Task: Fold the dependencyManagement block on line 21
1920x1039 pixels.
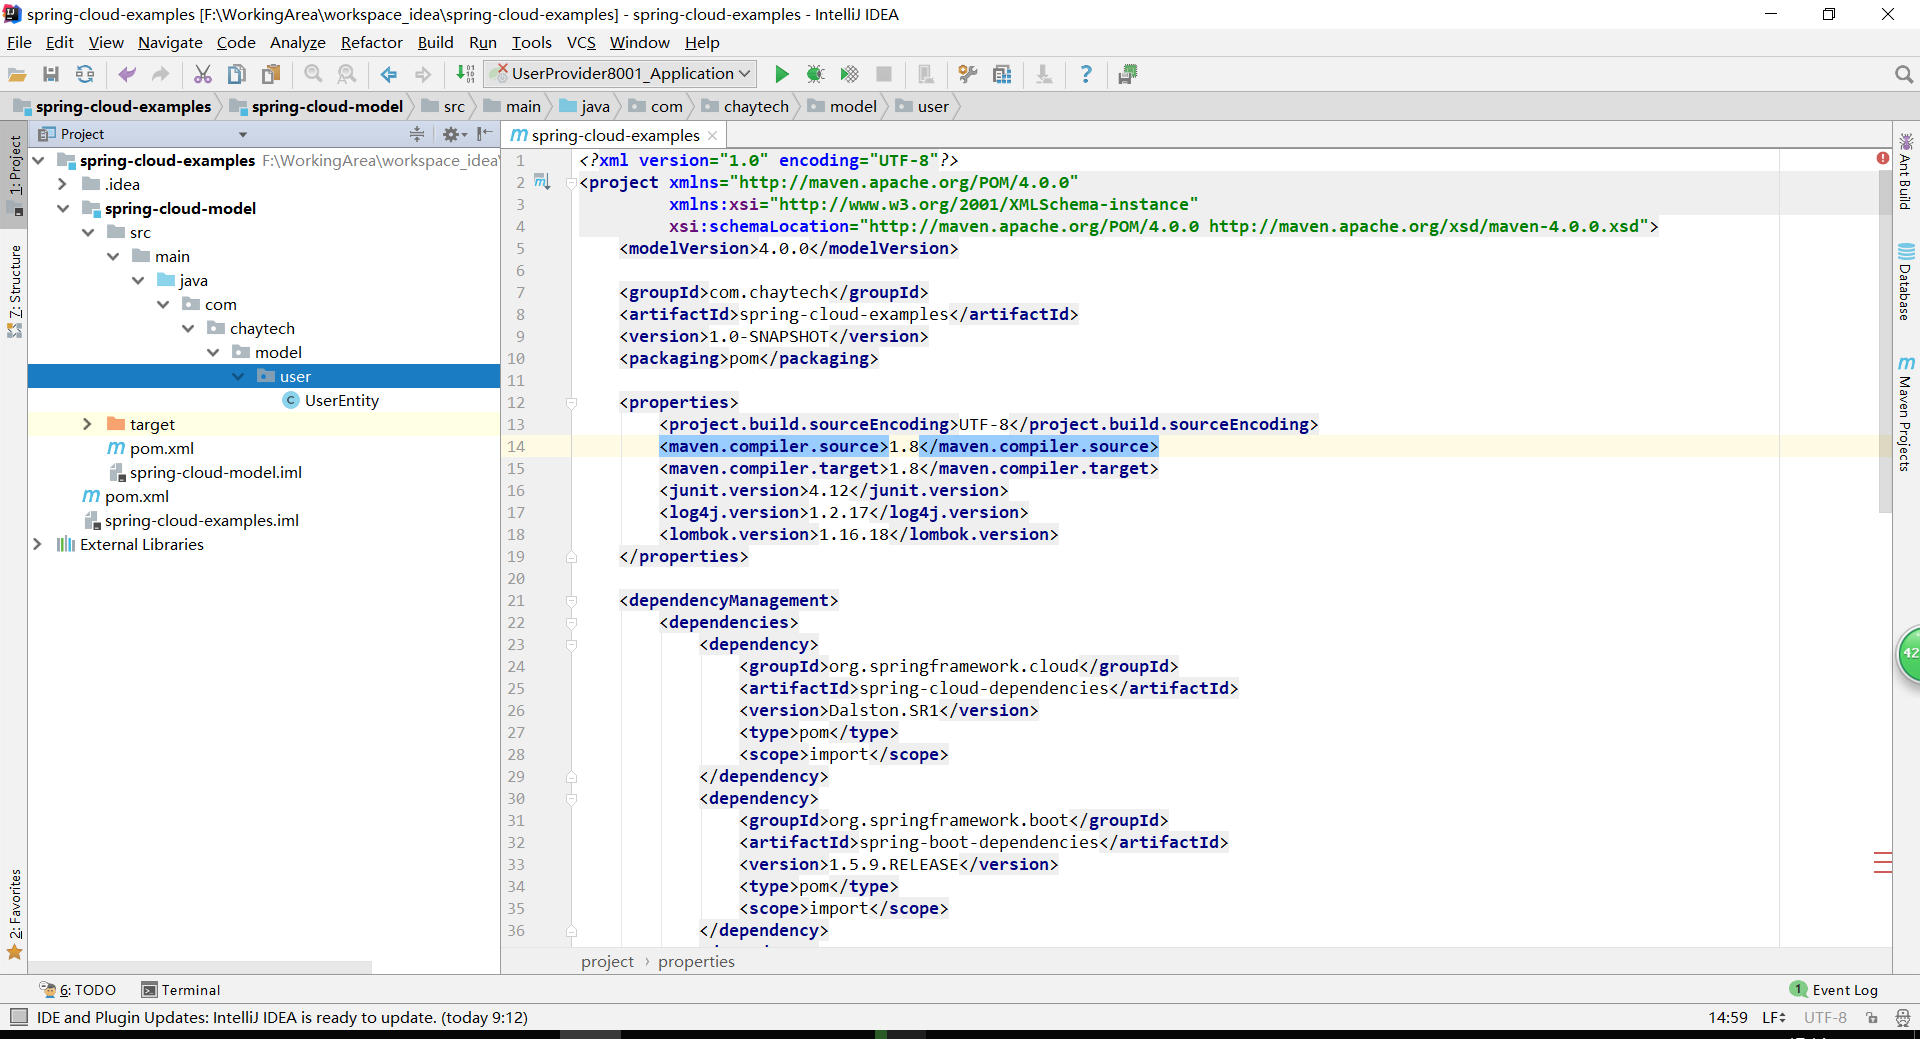Action: [571, 601]
